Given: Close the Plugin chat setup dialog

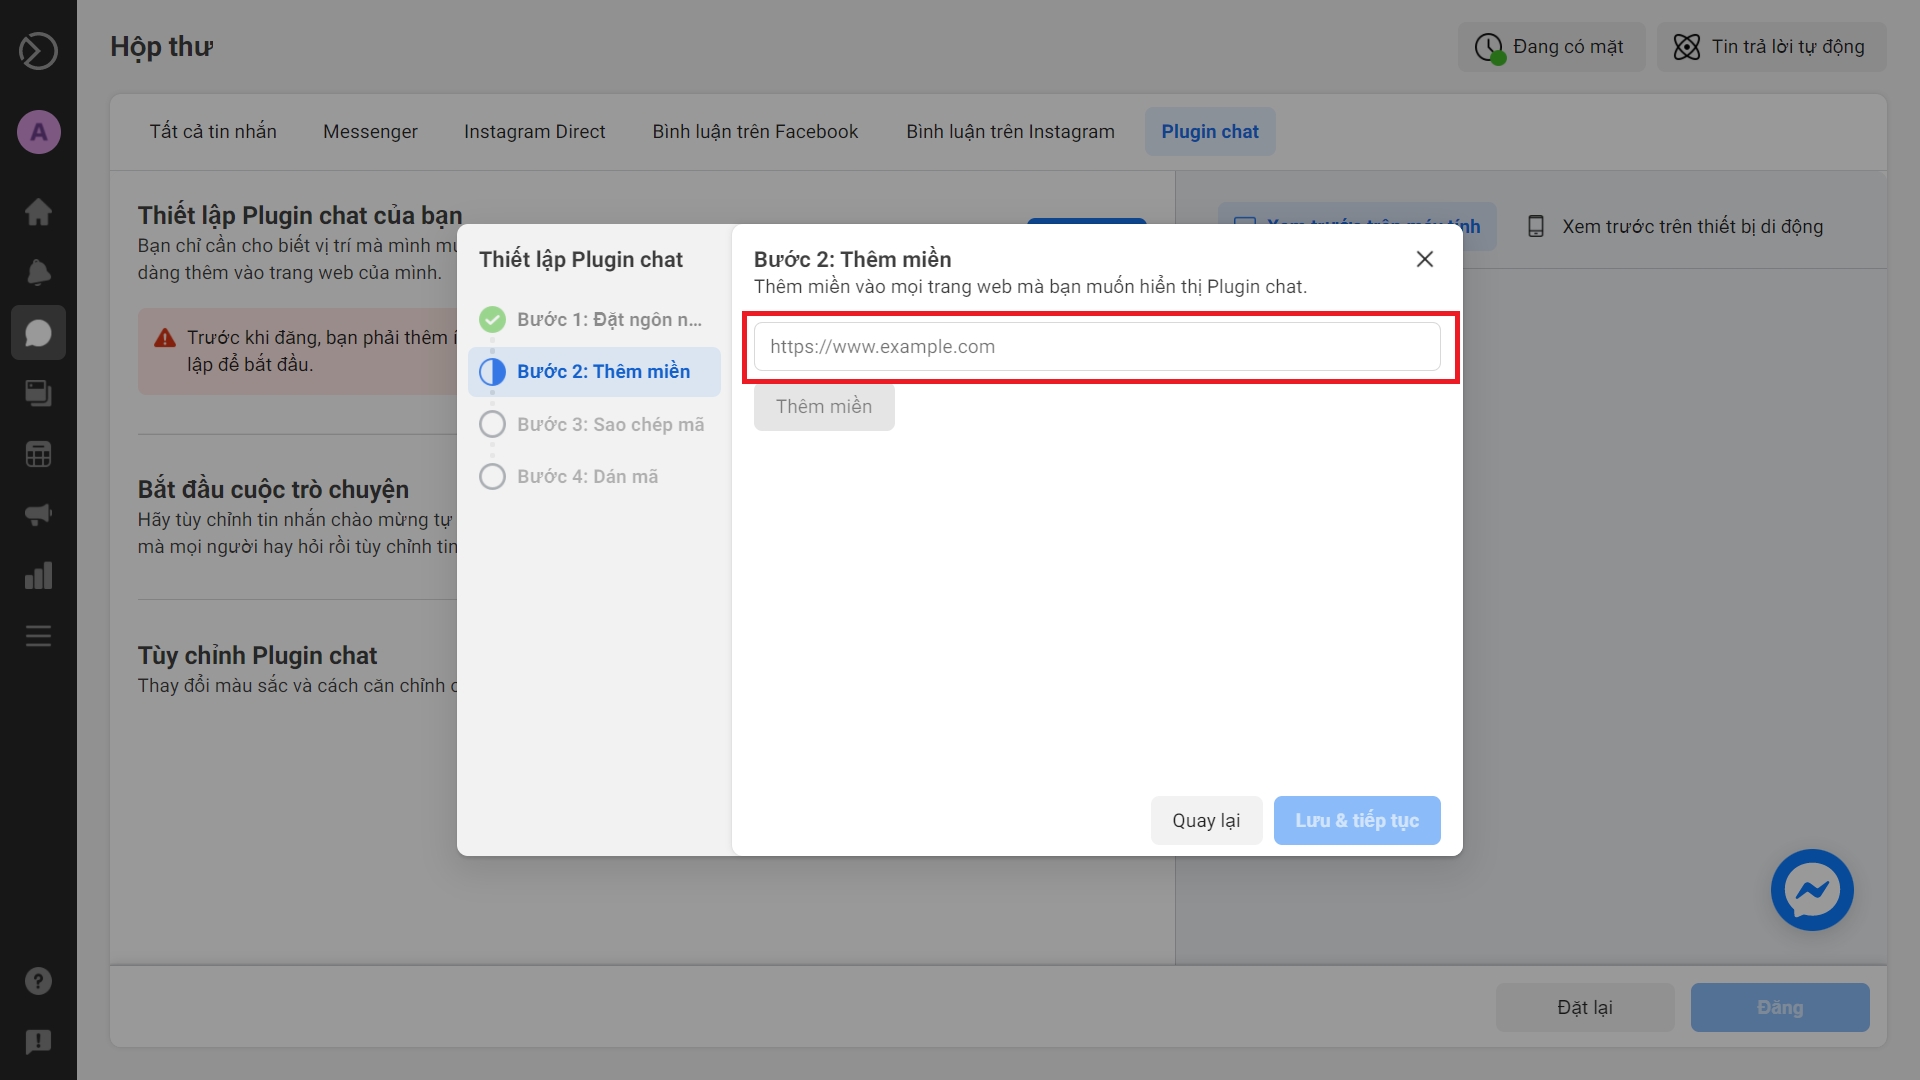Looking at the screenshot, I should [1424, 259].
